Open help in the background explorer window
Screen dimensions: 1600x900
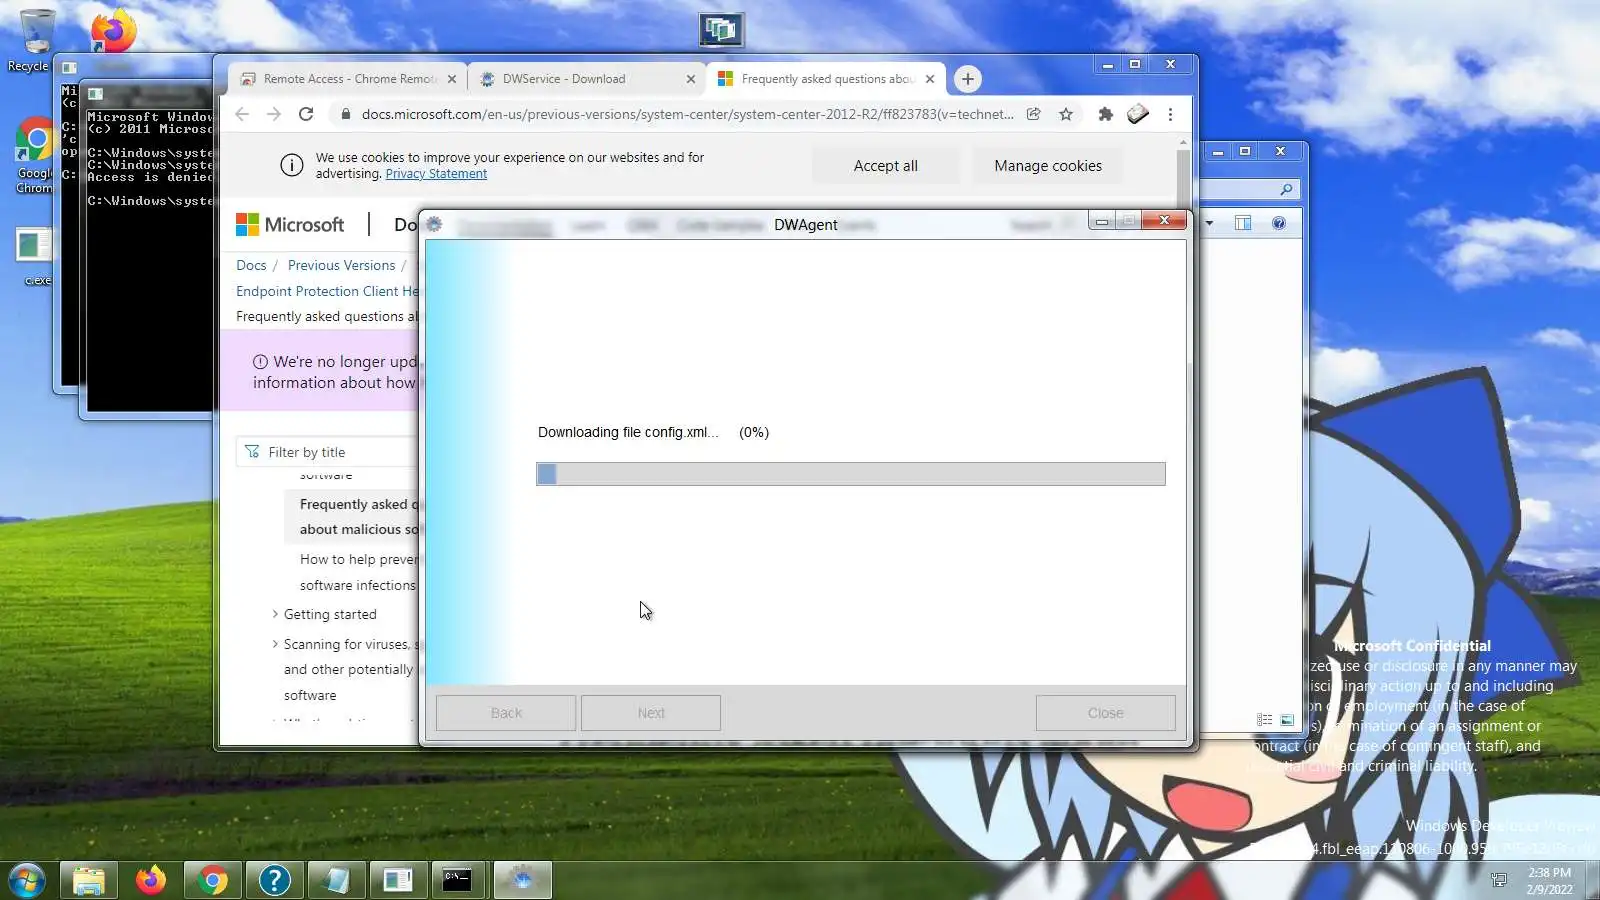click(1279, 223)
